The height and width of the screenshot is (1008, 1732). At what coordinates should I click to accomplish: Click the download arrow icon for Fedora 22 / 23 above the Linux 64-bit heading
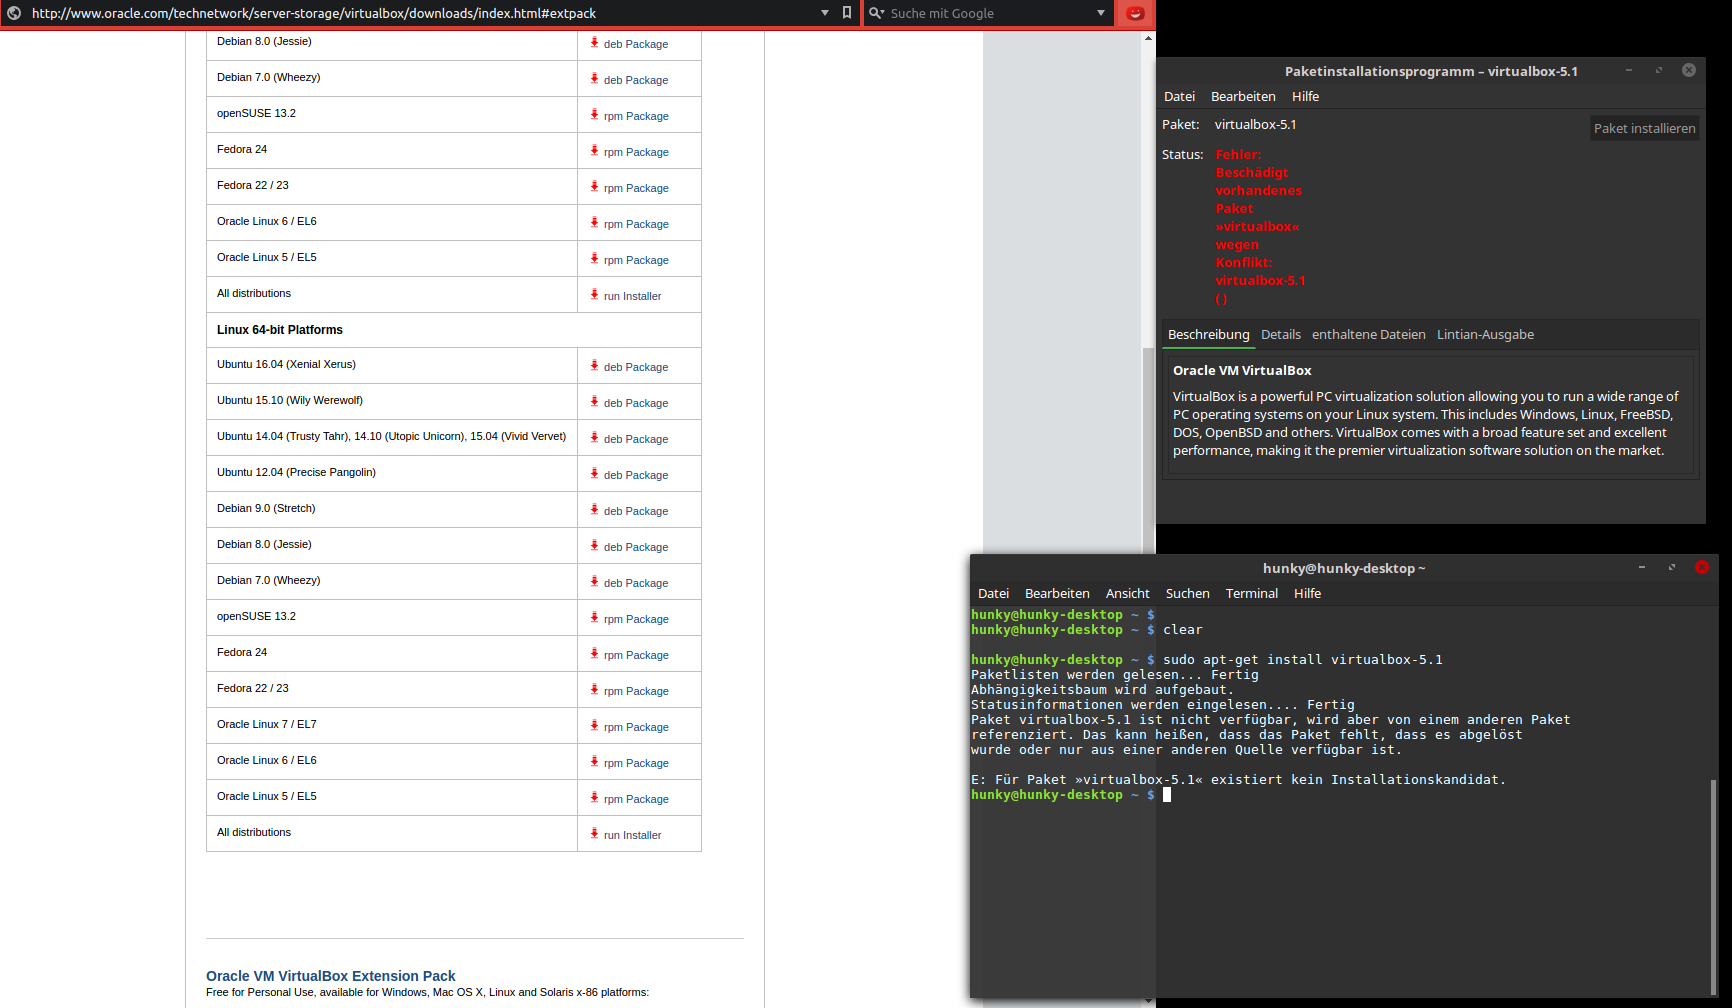click(594, 186)
